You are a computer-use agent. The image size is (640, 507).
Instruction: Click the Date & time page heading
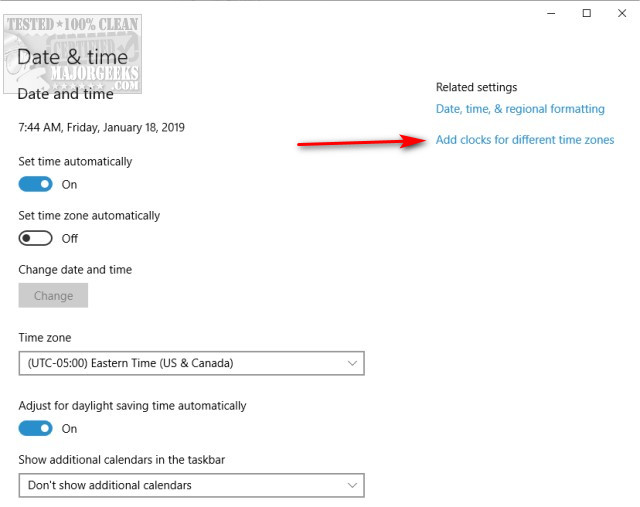pos(73,58)
